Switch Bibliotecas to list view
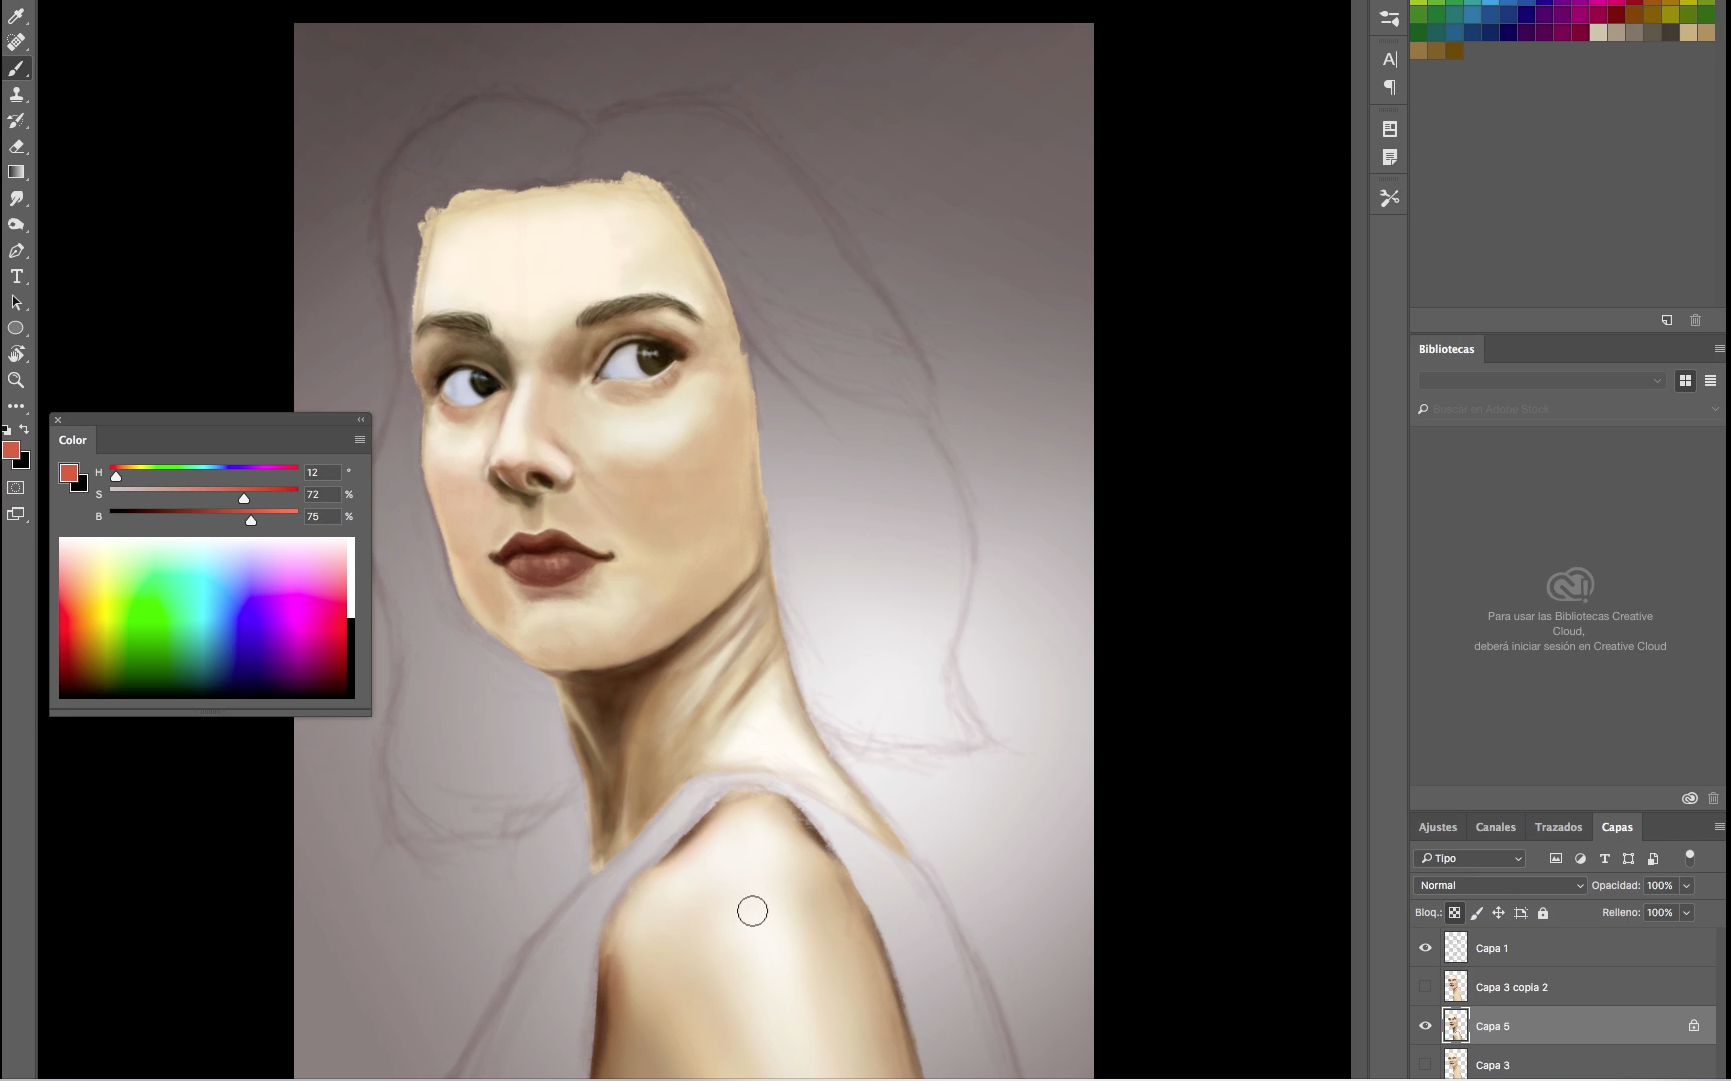This screenshot has width=1731, height=1081. pyautogui.click(x=1710, y=381)
